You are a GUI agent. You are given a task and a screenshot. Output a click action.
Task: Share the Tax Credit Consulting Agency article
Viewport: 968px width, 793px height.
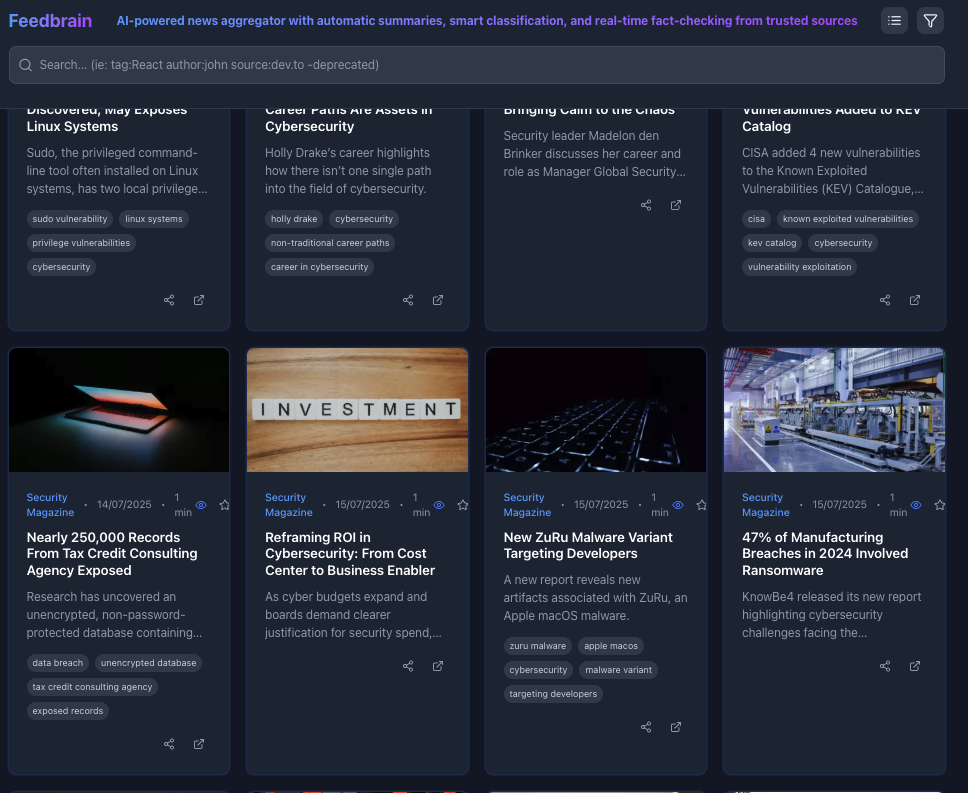click(169, 744)
